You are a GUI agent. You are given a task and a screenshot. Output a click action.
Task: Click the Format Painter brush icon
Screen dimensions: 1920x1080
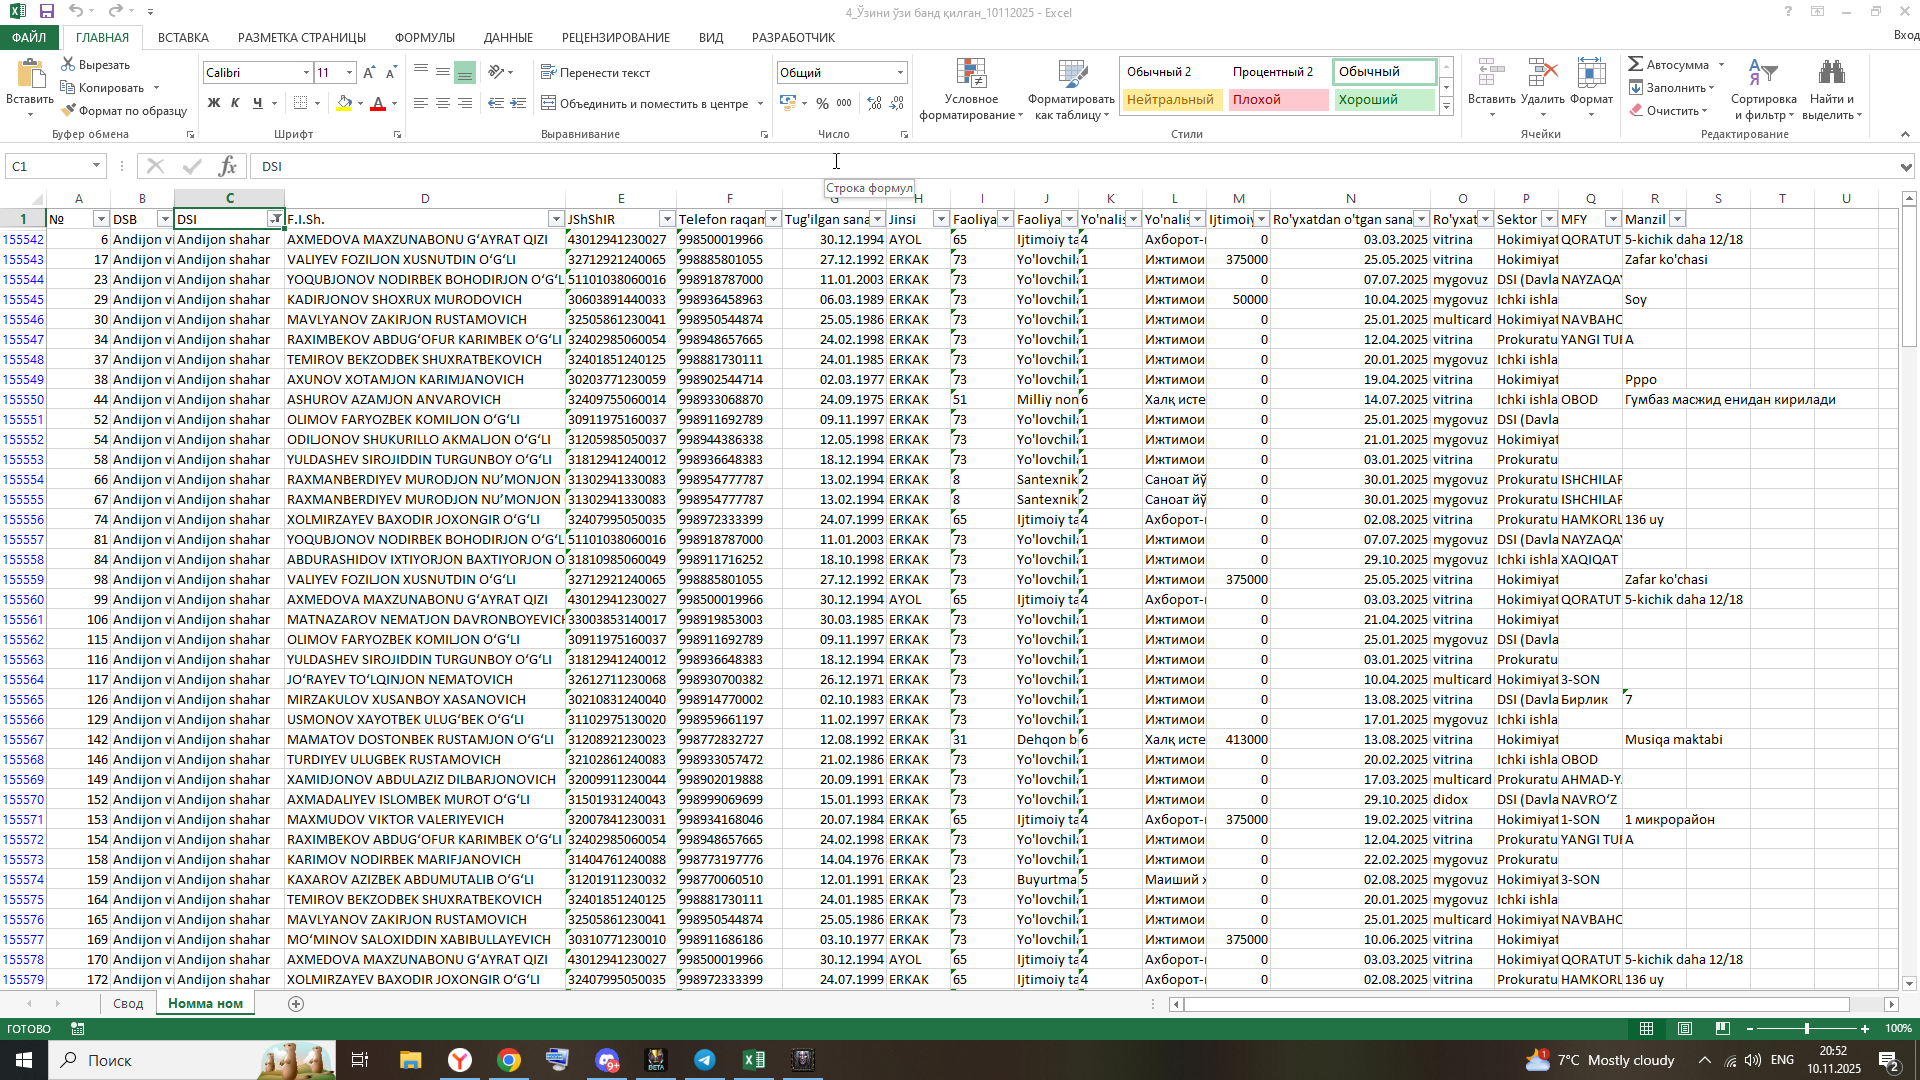click(68, 111)
